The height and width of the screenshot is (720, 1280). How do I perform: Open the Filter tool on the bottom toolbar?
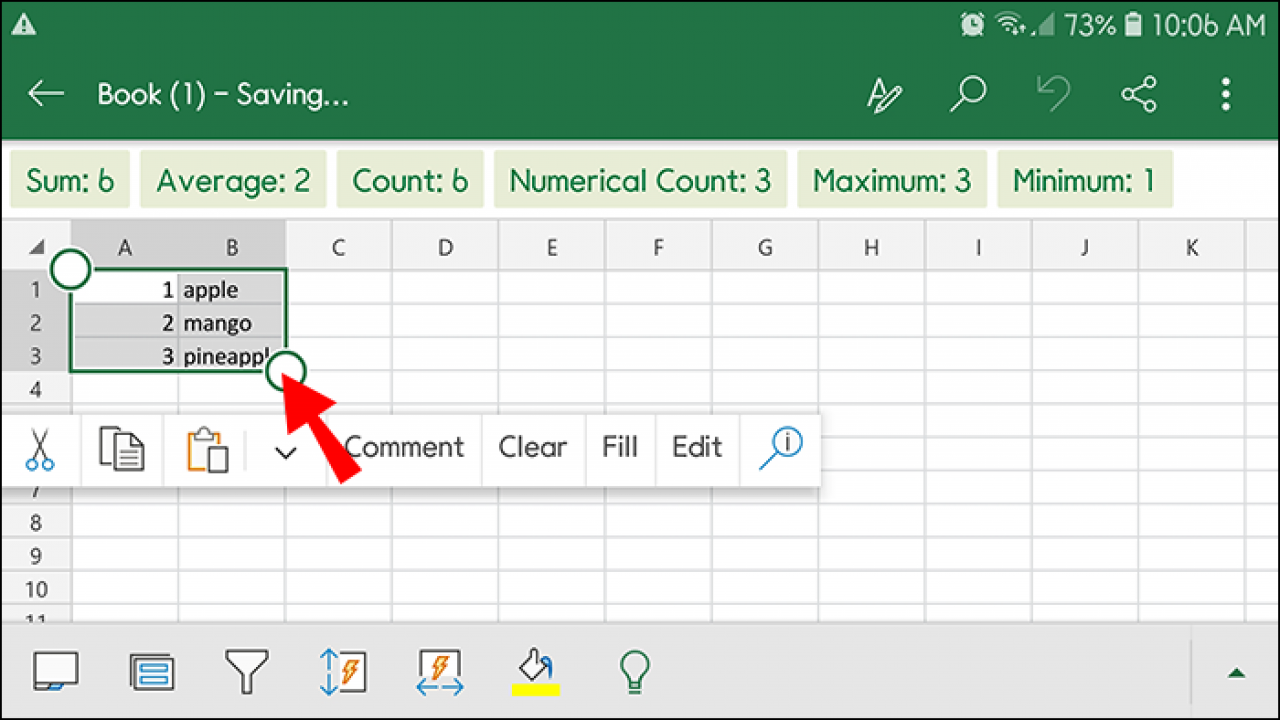click(x=247, y=671)
